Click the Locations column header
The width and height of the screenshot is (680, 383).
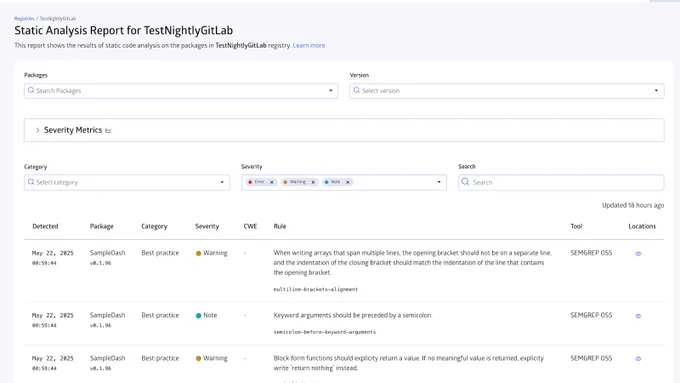click(x=642, y=226)
